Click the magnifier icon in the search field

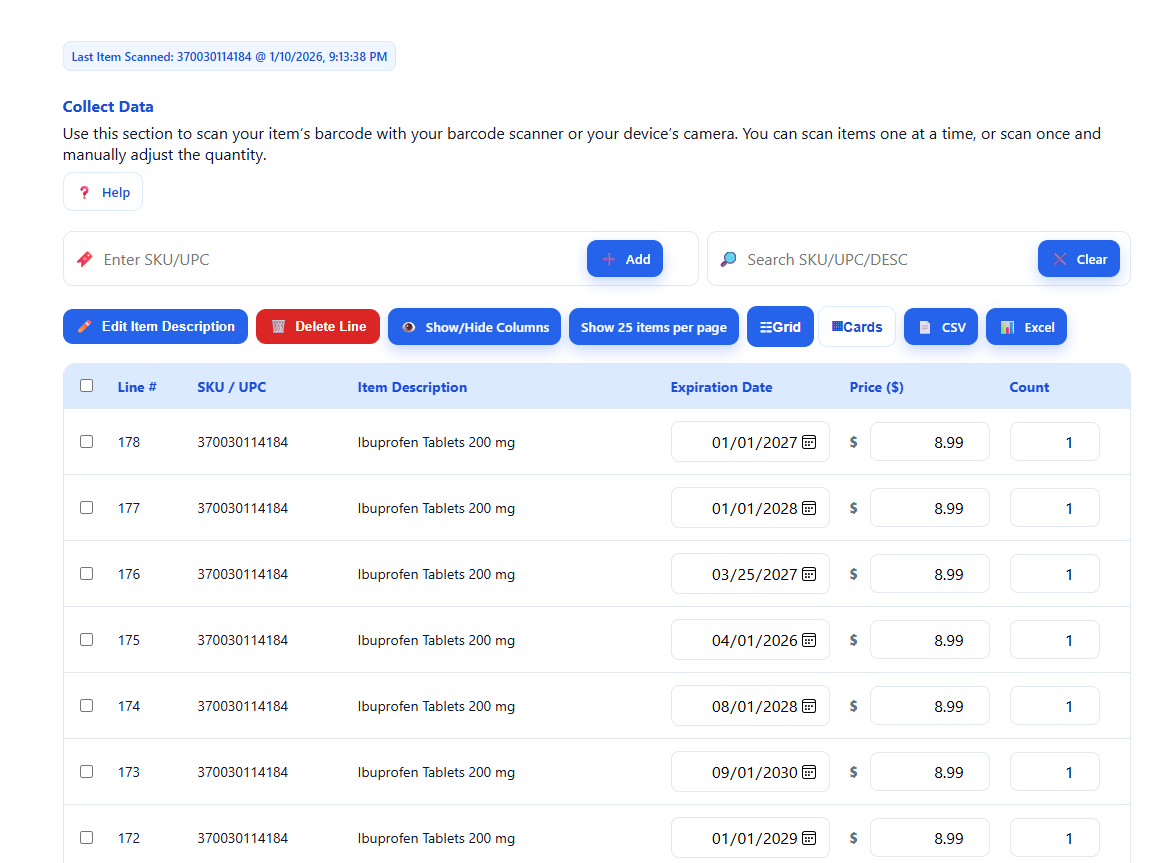pyautogui.click(x=729, y=258)
